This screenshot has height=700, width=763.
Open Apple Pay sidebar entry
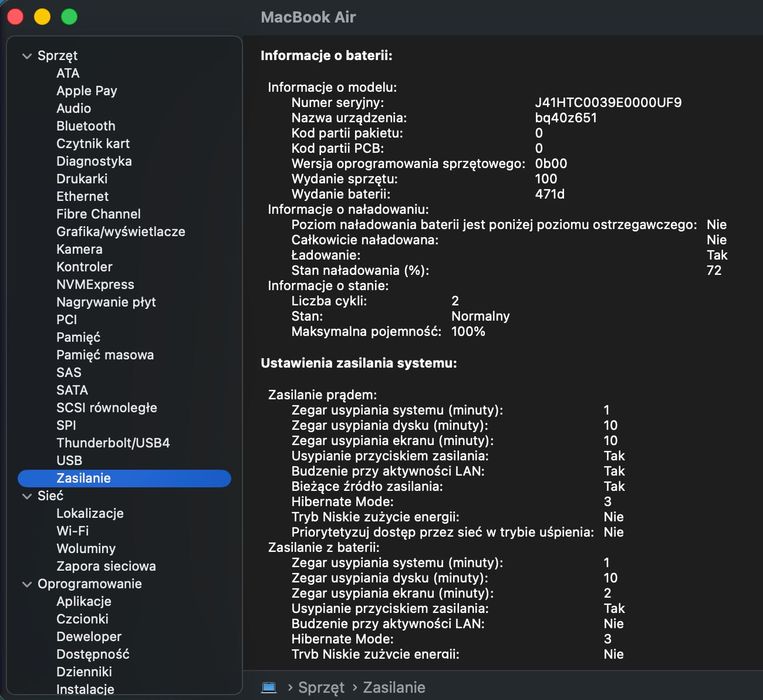[x=87, y=91]
